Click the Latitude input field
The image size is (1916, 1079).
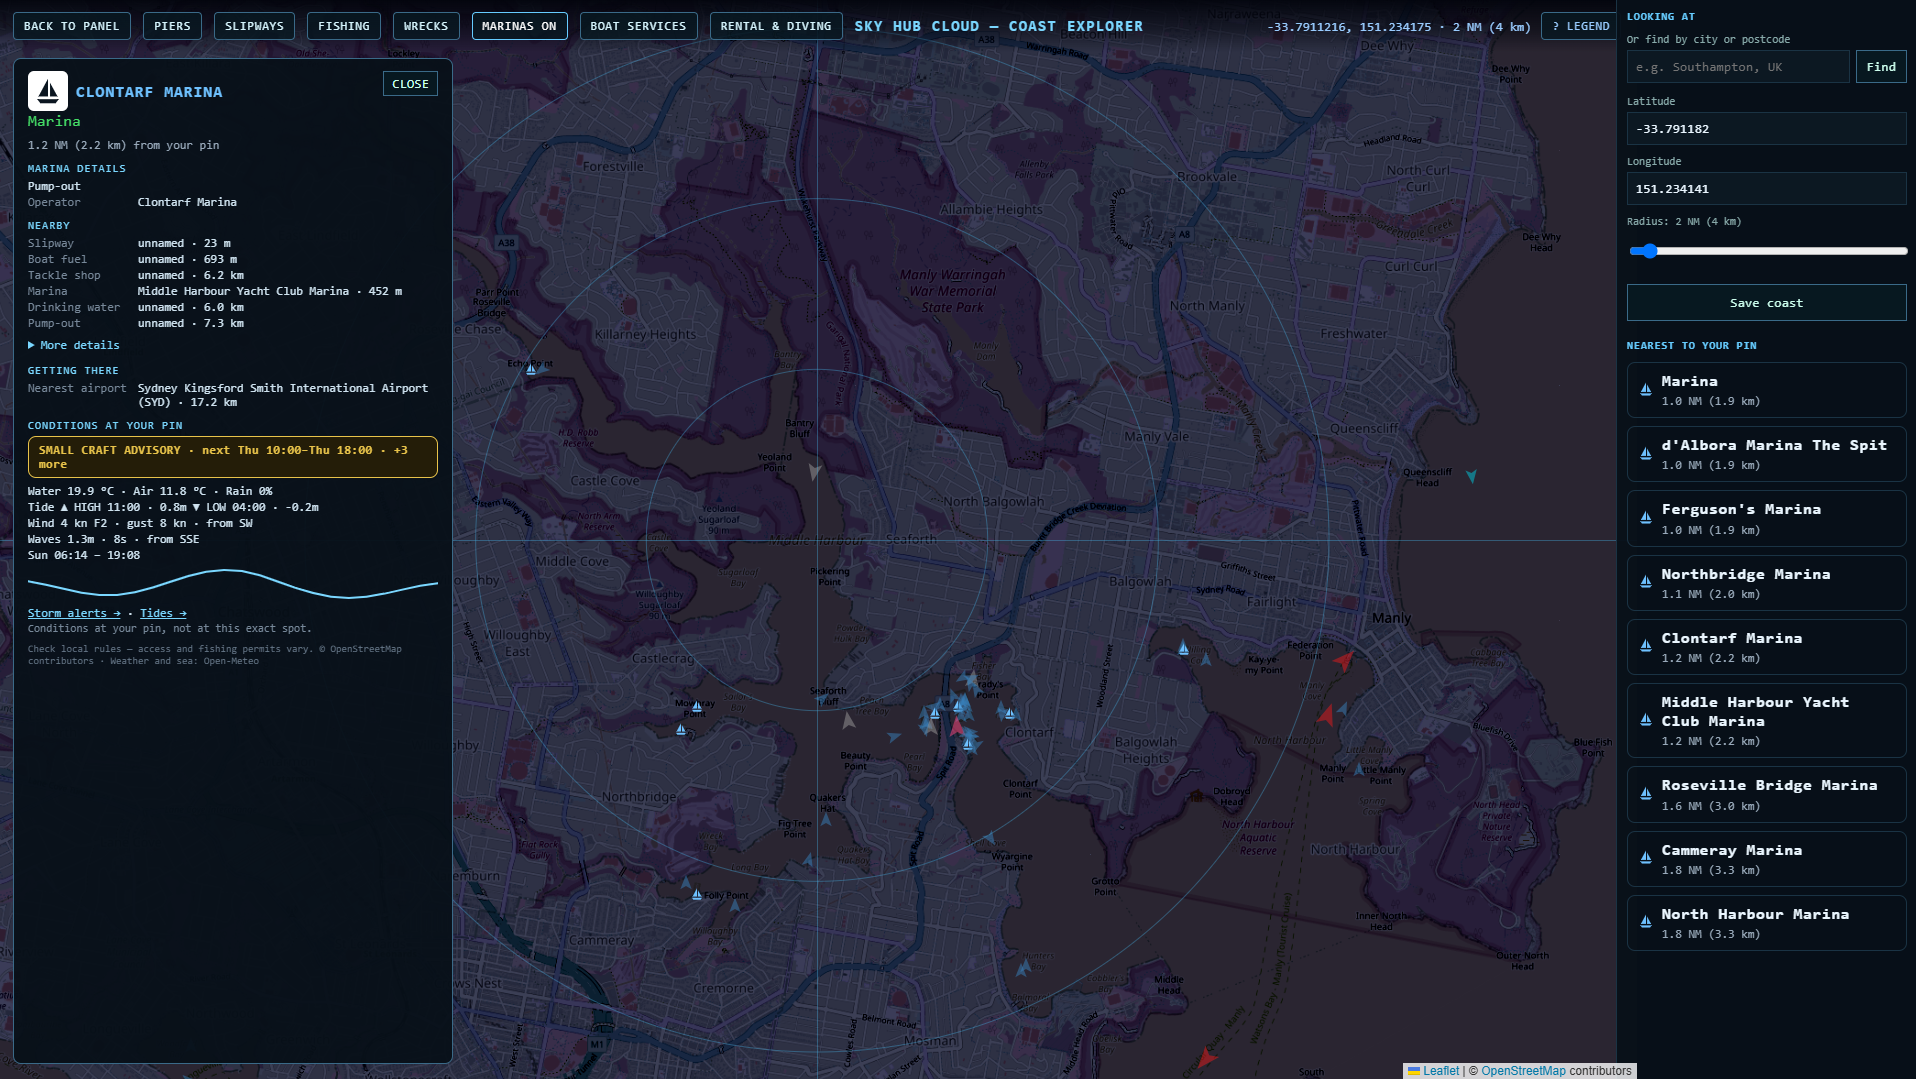click(x=1766, y=129)
